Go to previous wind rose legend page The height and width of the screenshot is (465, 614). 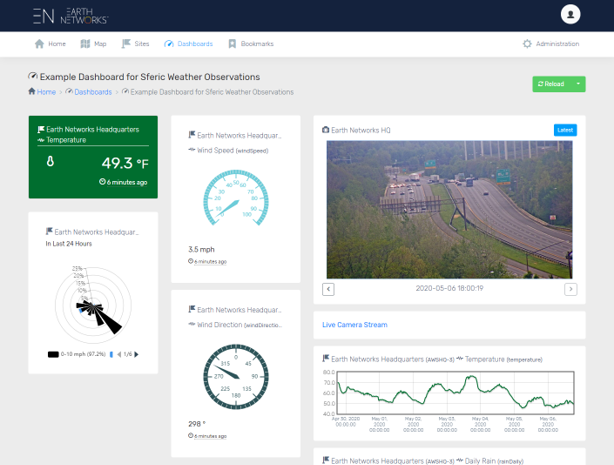pyautogui.click(x=119, y=354)
